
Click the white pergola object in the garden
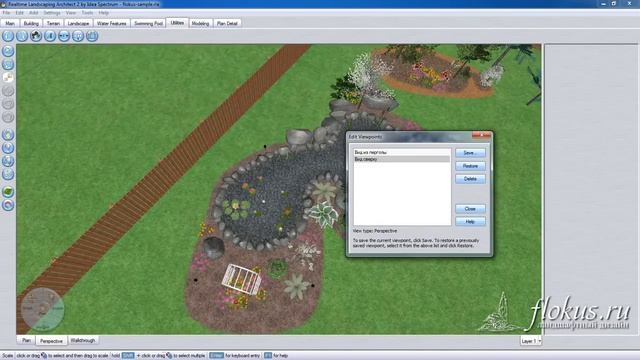tap(241, 280)
